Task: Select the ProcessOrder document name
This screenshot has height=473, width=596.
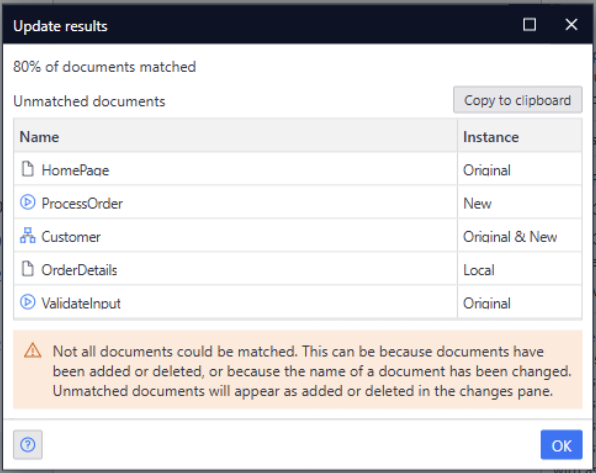Action: (x=82, y=203)
